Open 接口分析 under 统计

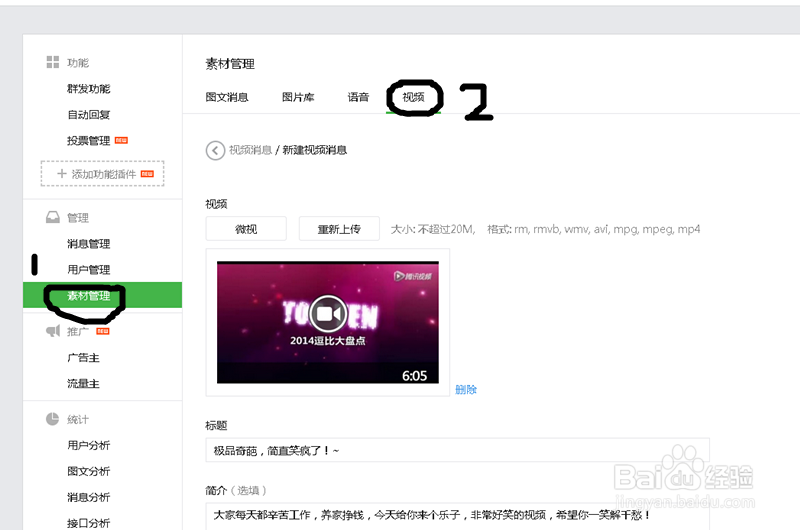[89, 523]
